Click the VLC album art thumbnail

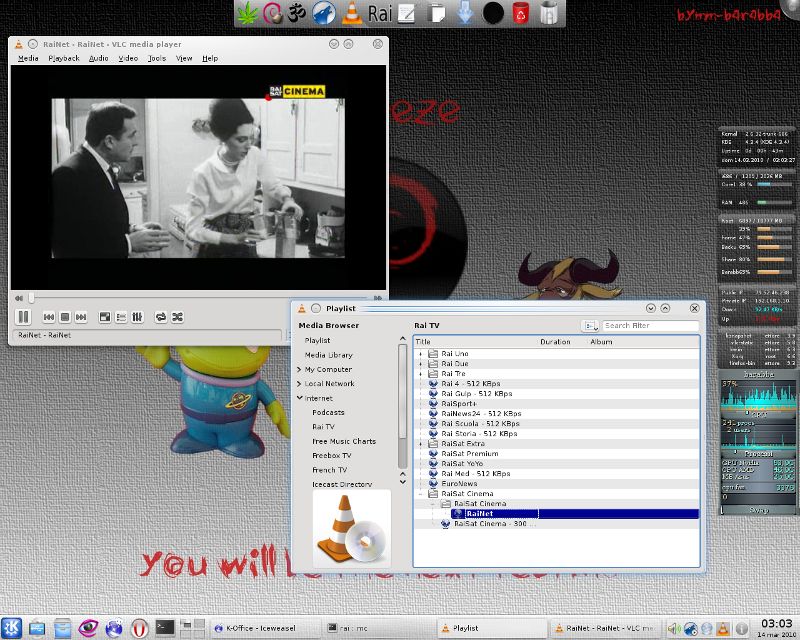click(x=352, y=528)
